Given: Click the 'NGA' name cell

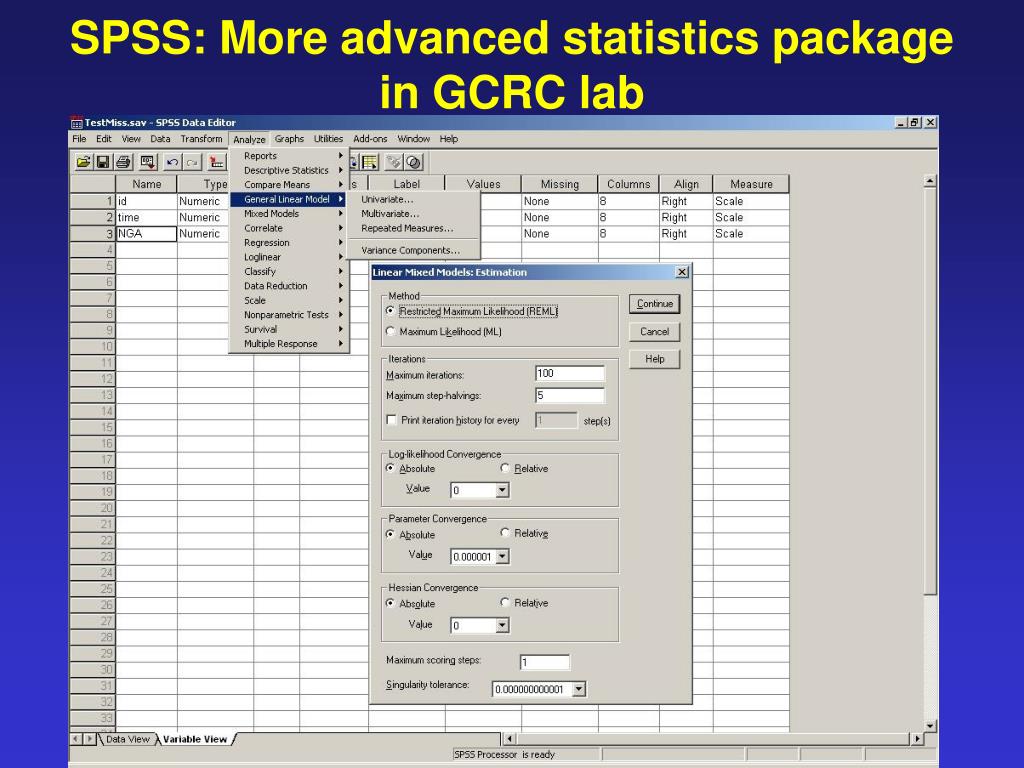Looking at the screenshot, I should coord(146,233).
